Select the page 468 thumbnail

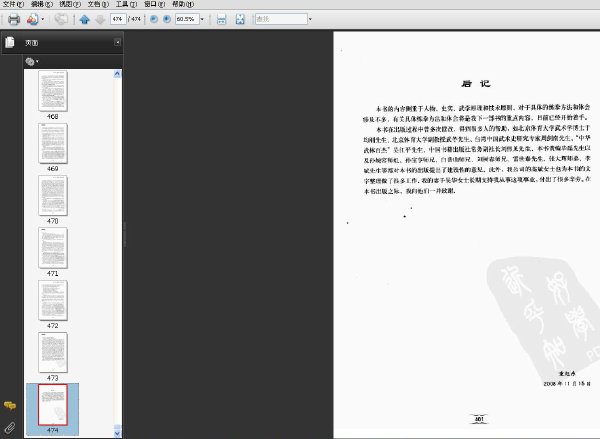[x=53, y=91]
